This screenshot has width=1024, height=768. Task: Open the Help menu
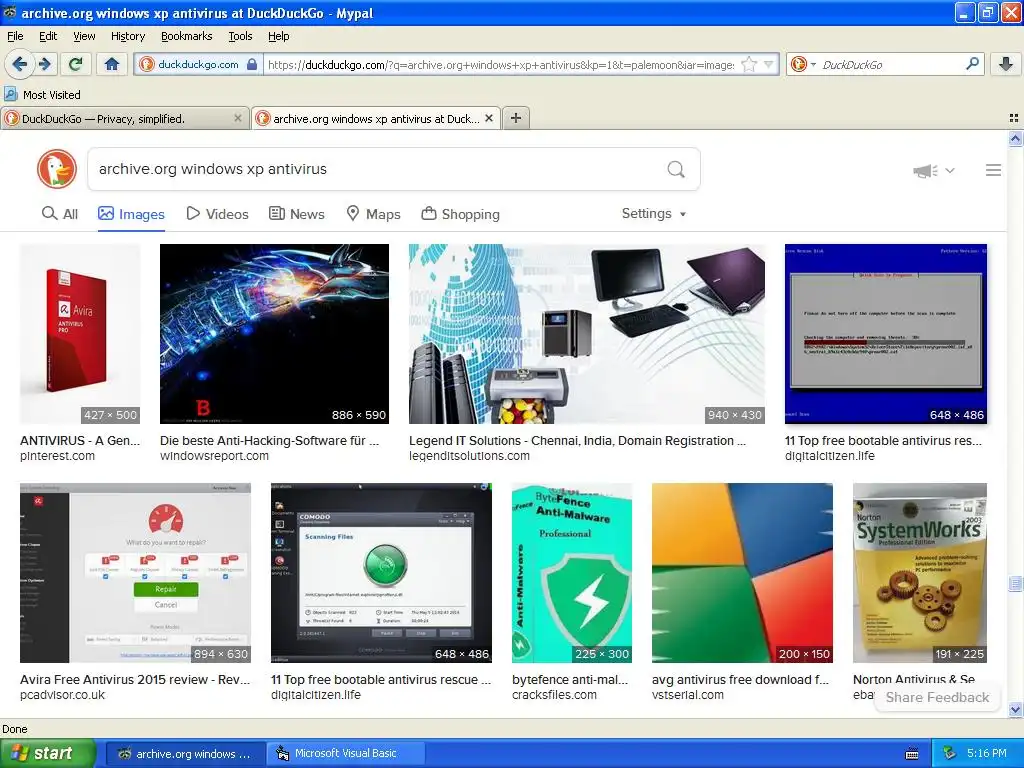(x=278, y=36)
